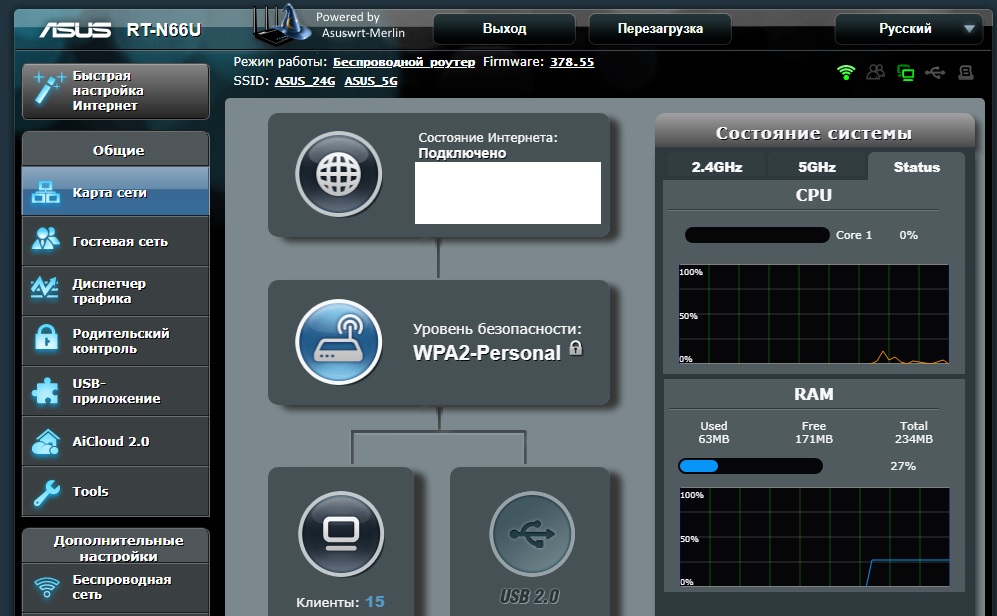997x616 pixels.
Task: Click the Core 1 0% value
Action: [x=909, y=235]
